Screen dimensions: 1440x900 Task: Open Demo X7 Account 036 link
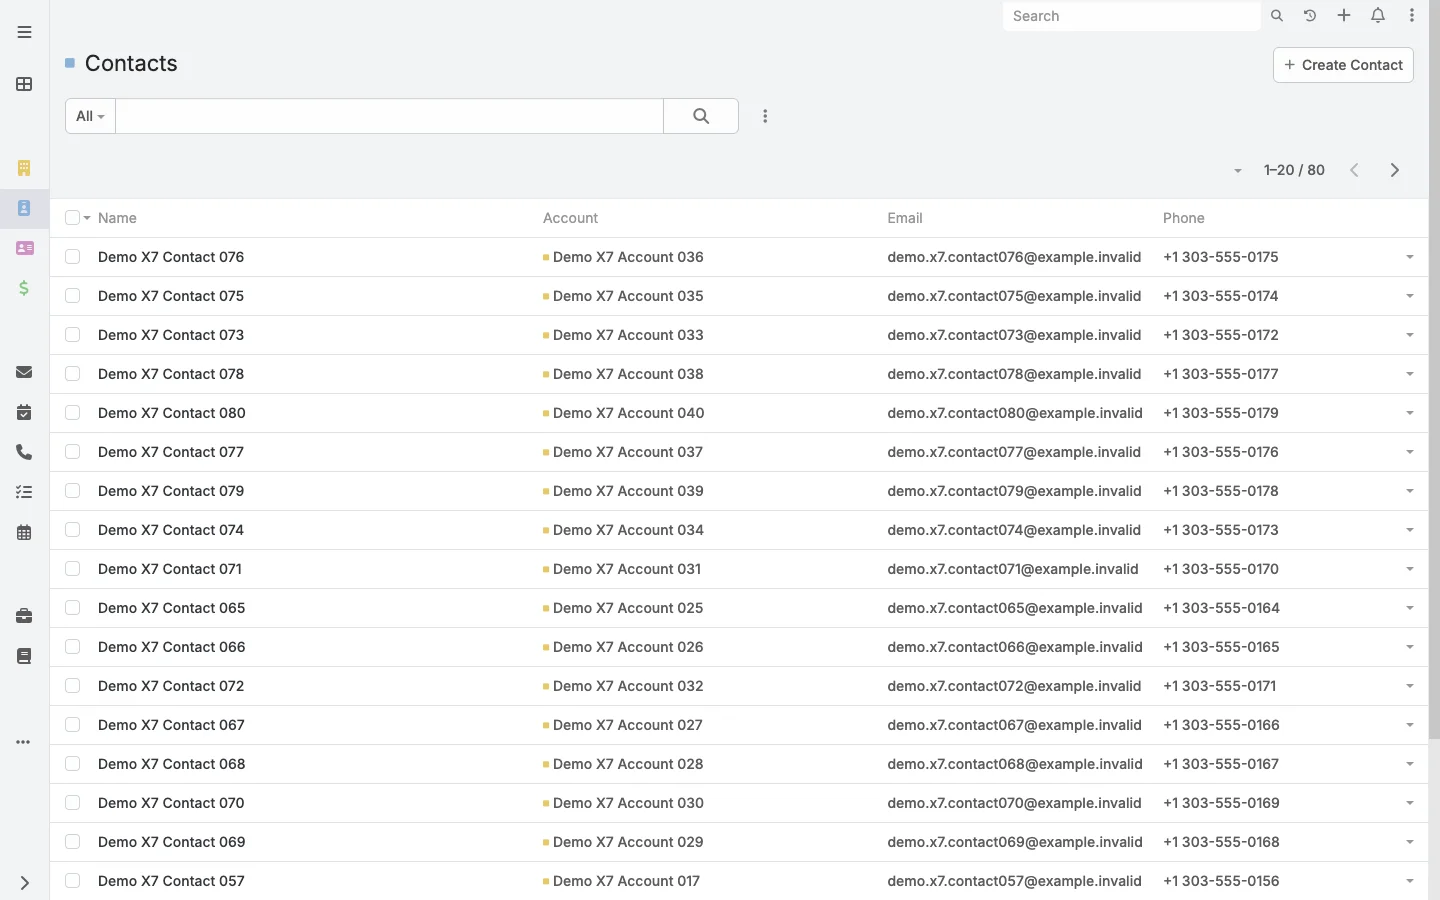pos(628,257)
